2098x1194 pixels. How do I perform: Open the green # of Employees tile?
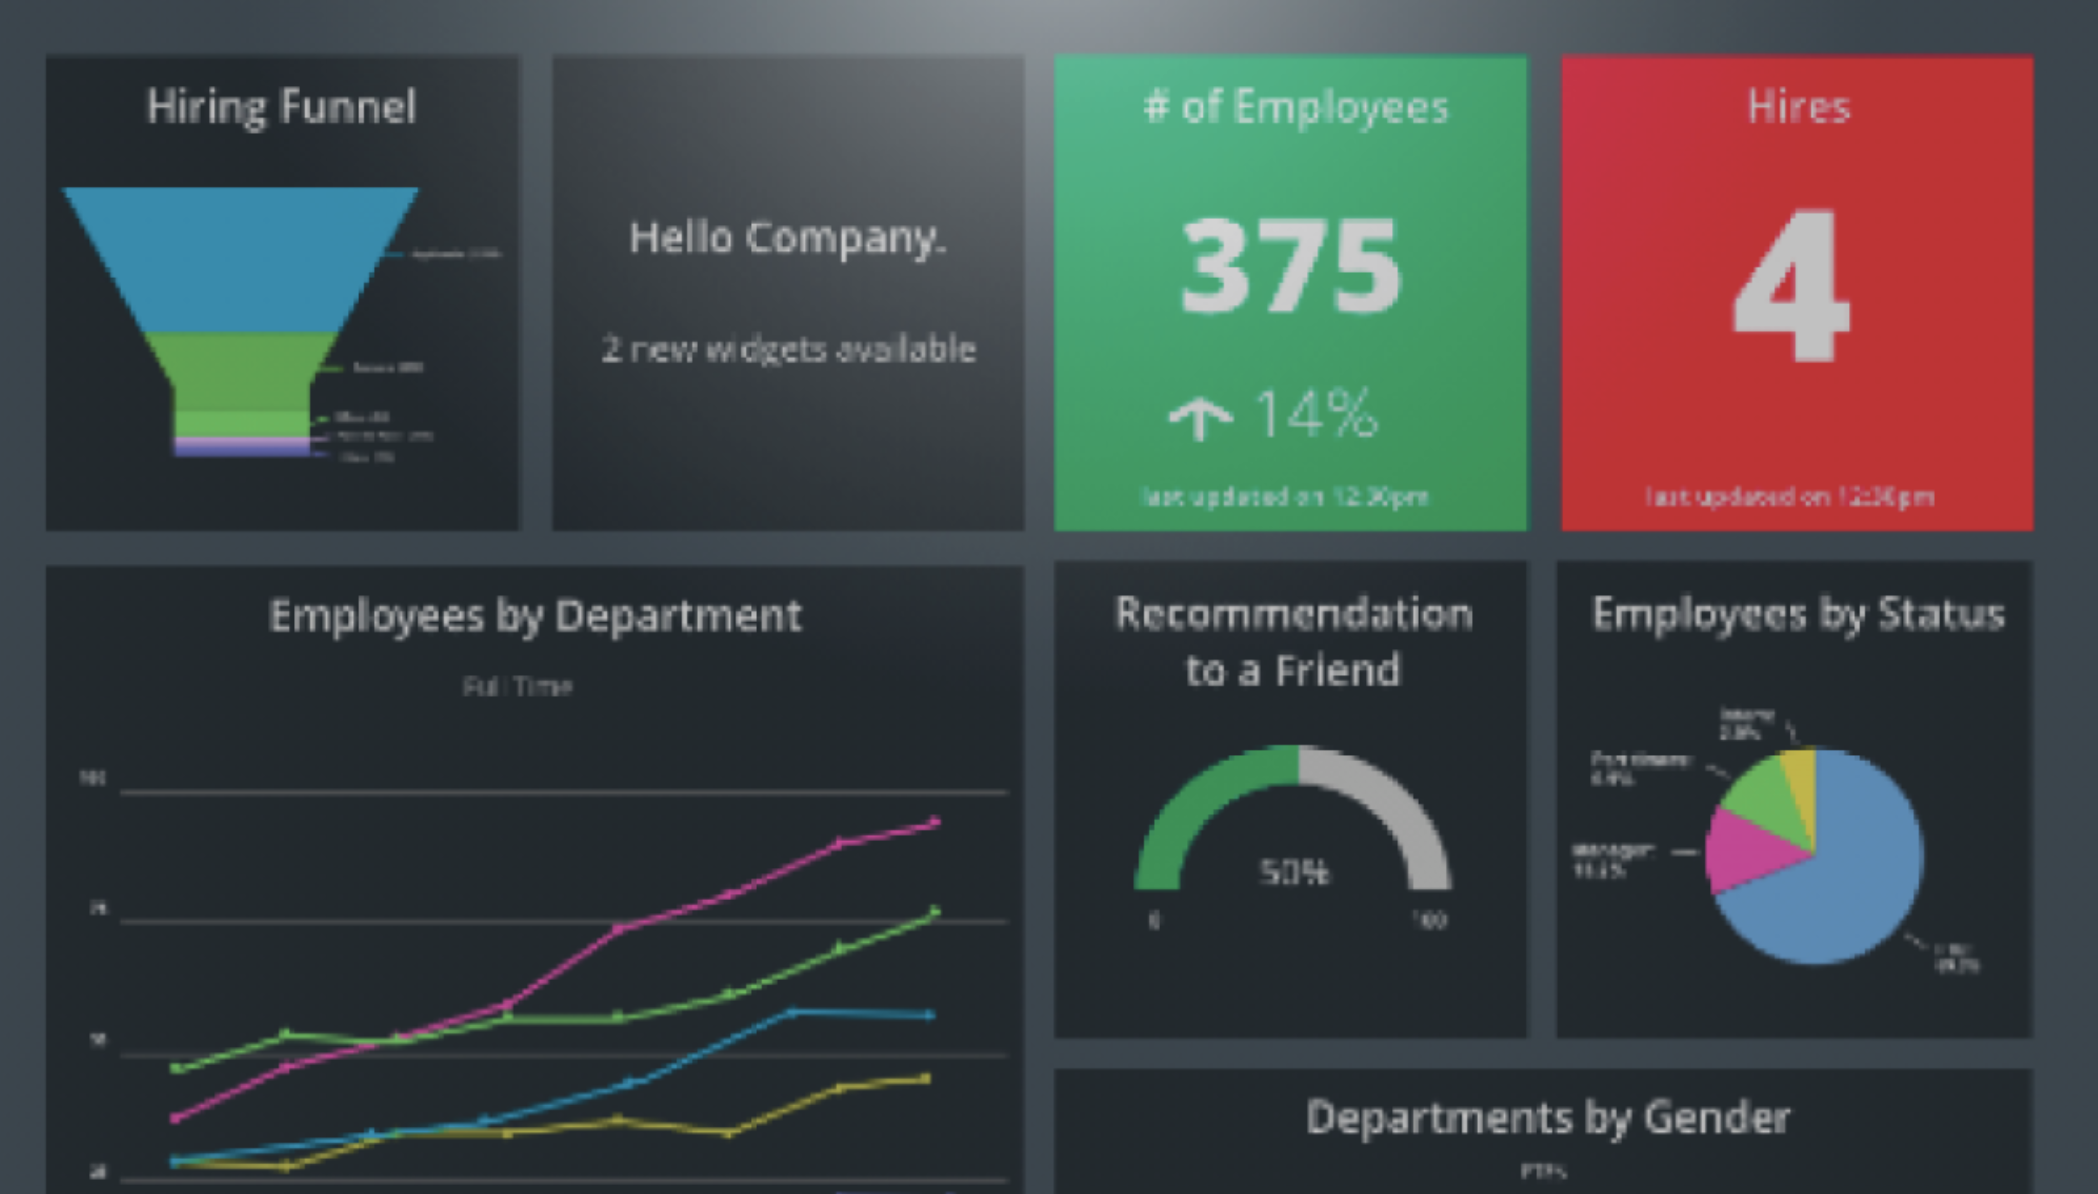pos(1290,292)
